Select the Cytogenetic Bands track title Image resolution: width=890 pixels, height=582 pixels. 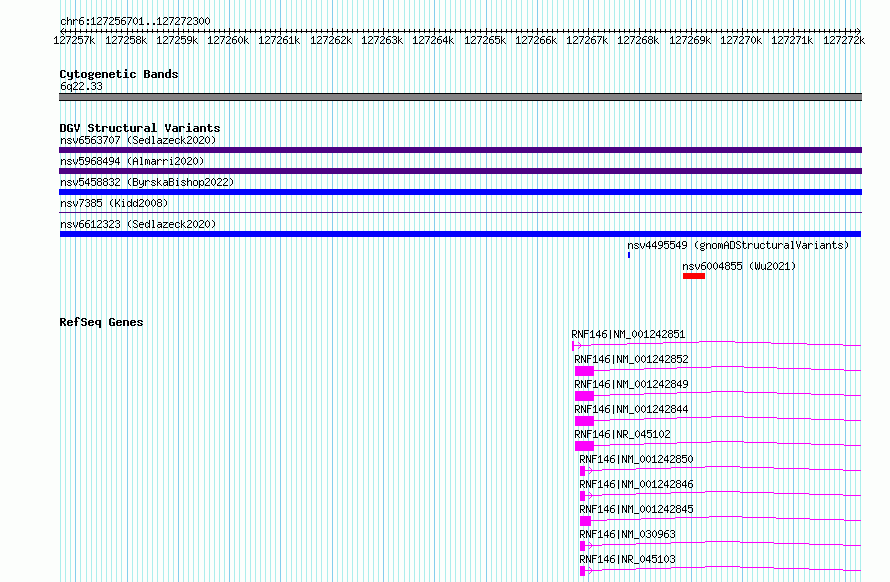pos(119,74)
